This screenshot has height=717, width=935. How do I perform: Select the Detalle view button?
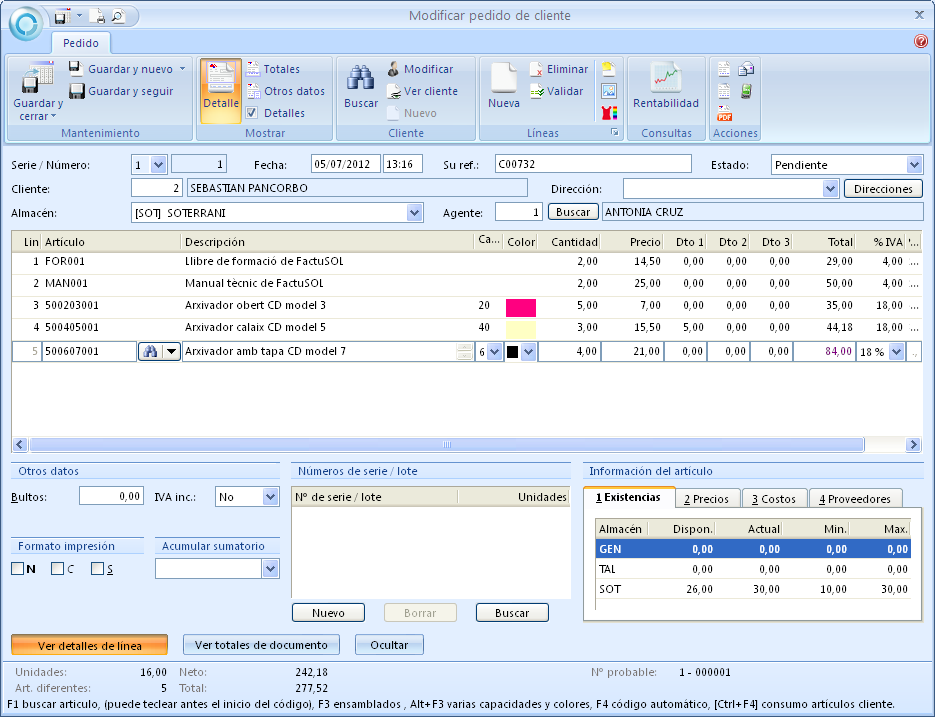click(x=220, y=89)
